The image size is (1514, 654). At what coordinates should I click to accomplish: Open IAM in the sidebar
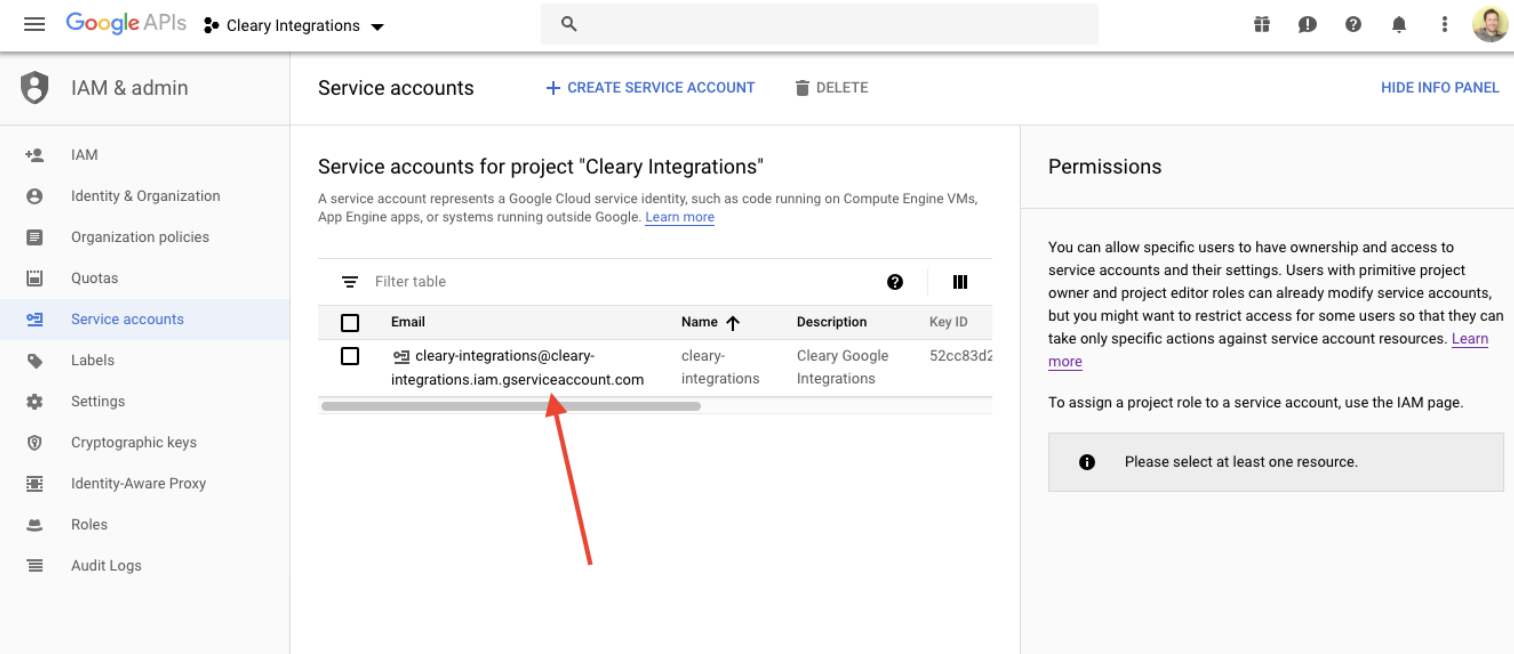84,155
